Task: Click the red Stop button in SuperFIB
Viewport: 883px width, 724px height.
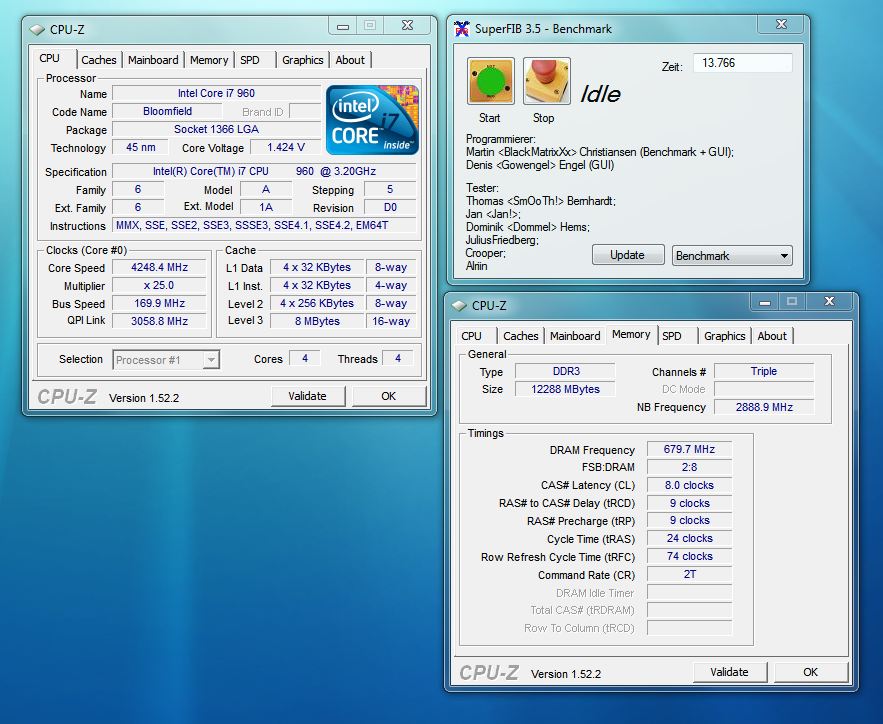Action: tap(546, 82)
